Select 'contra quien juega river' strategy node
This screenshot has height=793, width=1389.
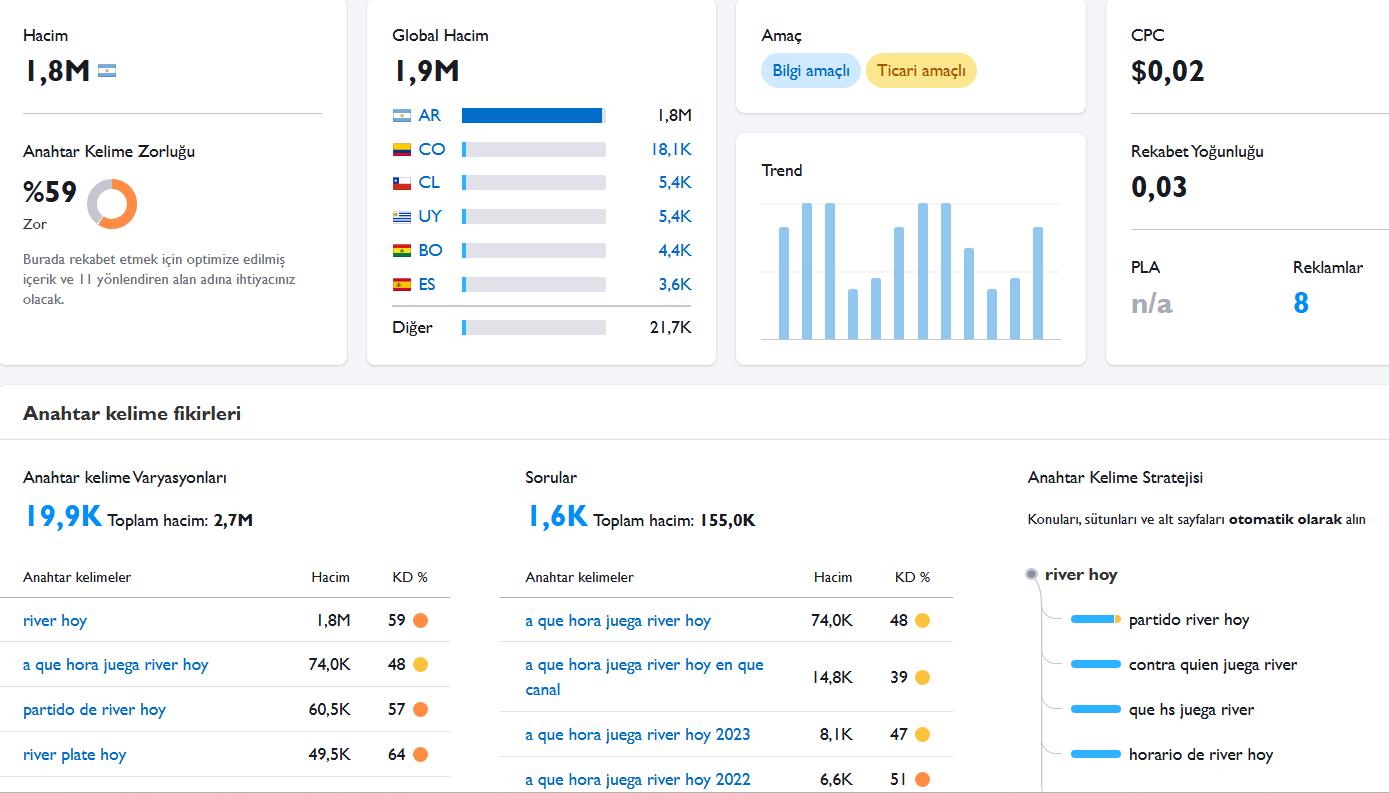1213,665
